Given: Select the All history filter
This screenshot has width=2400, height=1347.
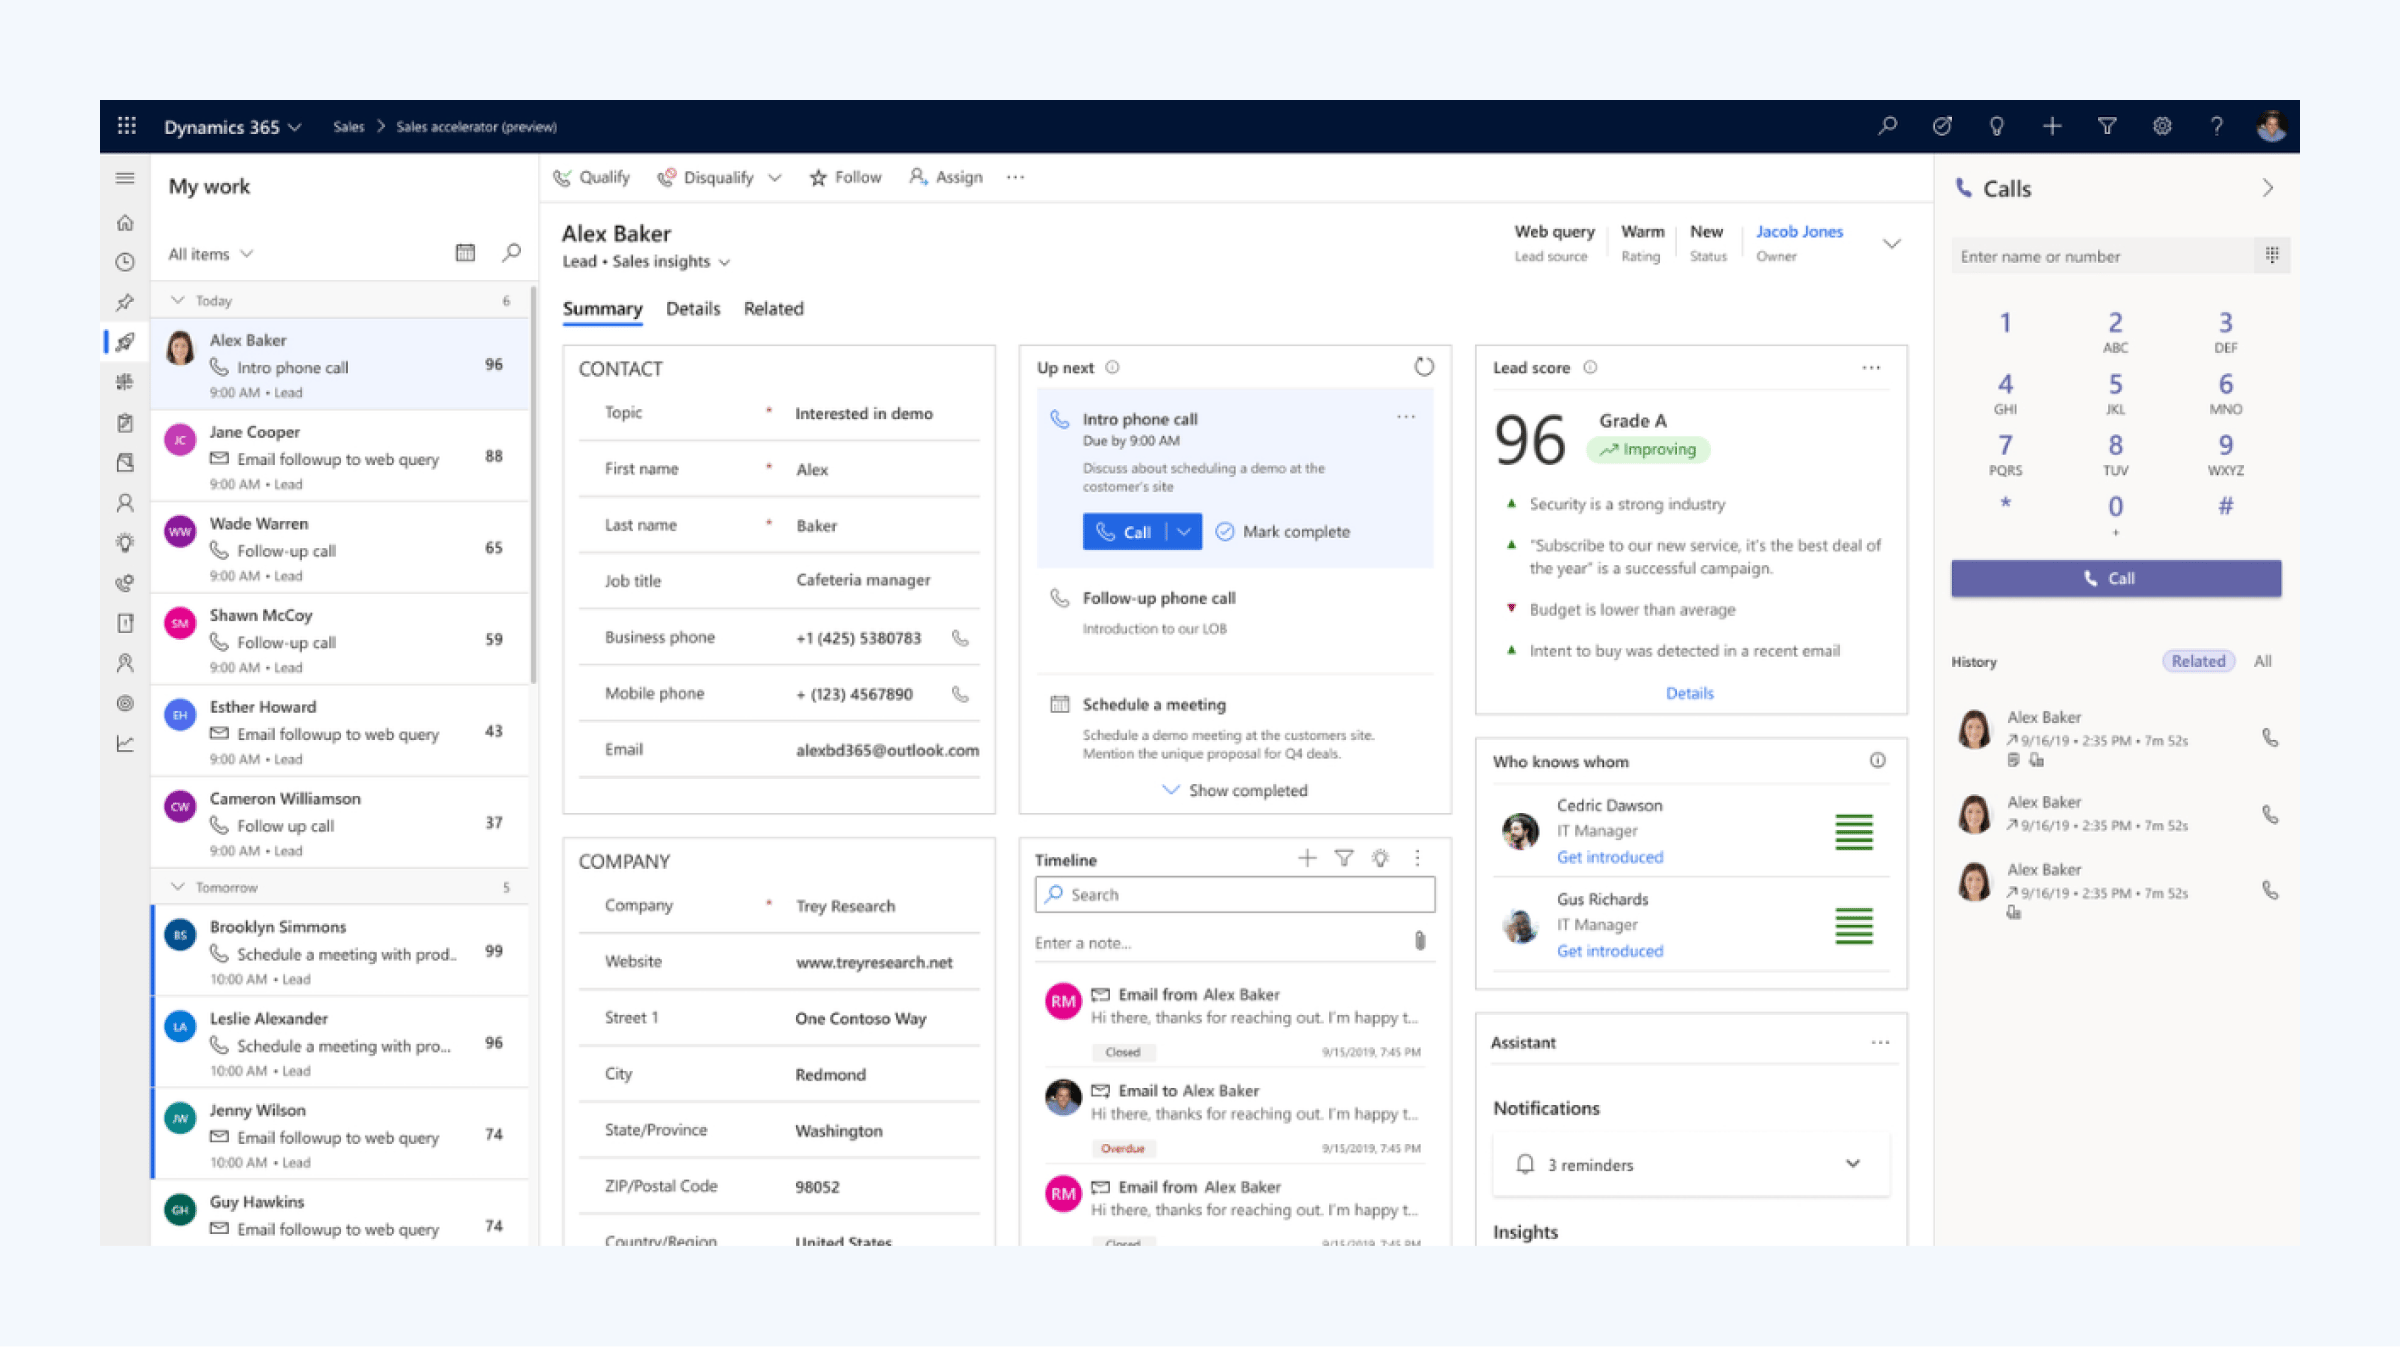Looking at the screenshot, I should click(2262, 661).
